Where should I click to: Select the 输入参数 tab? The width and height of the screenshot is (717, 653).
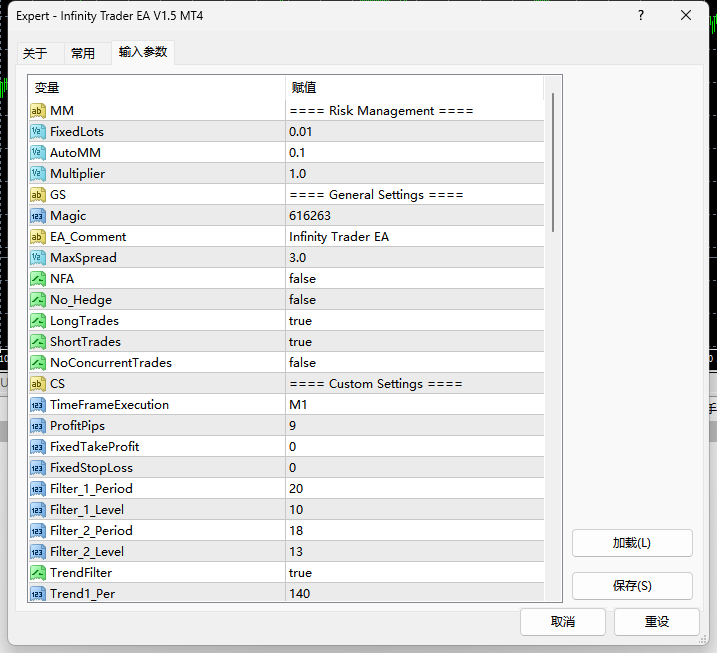click(143, 52)
